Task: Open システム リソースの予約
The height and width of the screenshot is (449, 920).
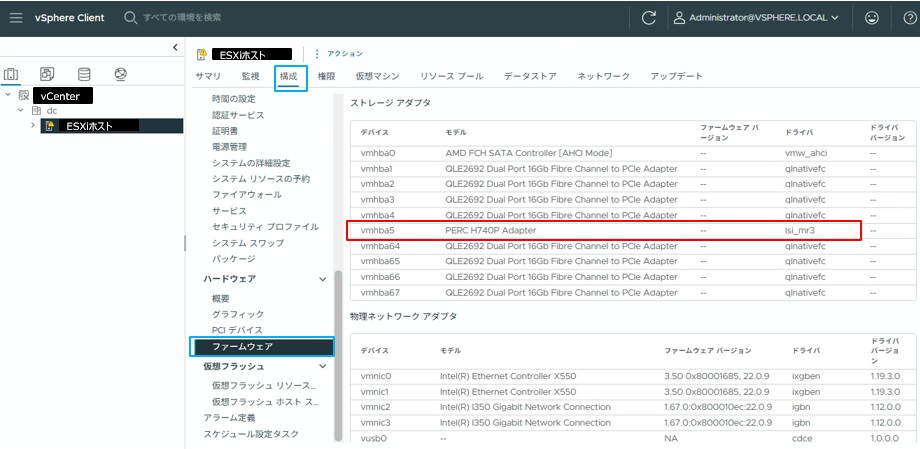Action: tap(261, 178)
